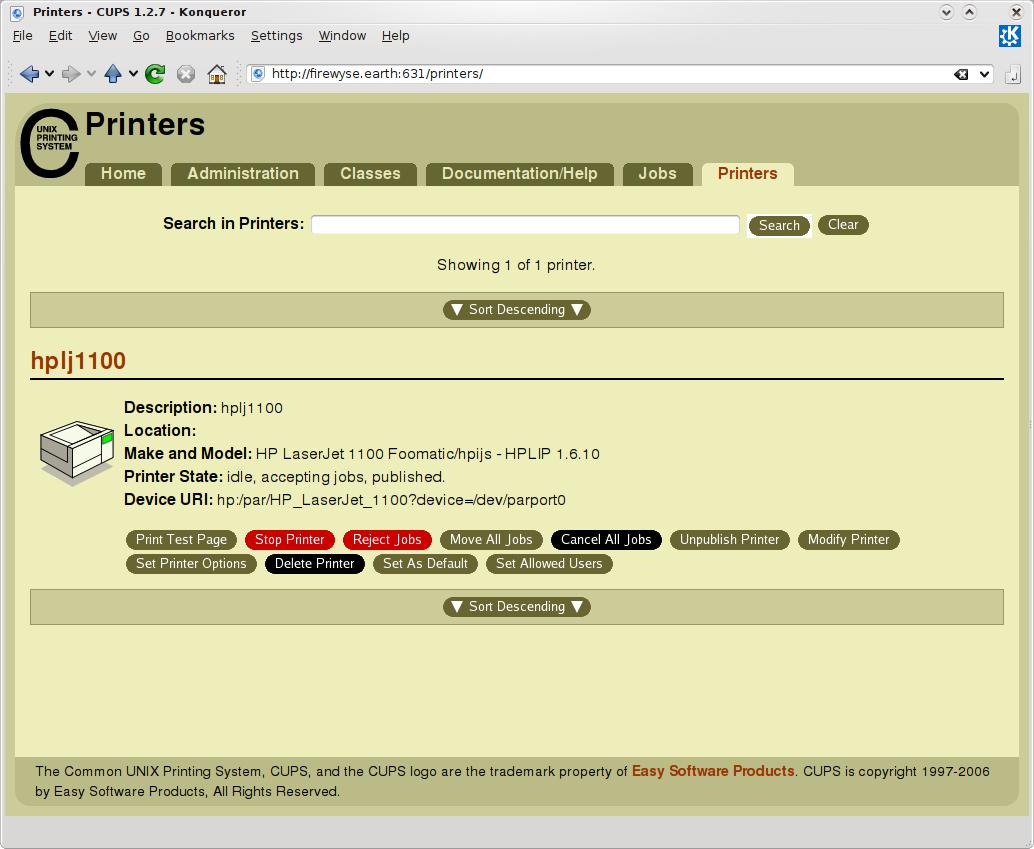
Task: Click the Set As Default button
Action: (425, 563)
